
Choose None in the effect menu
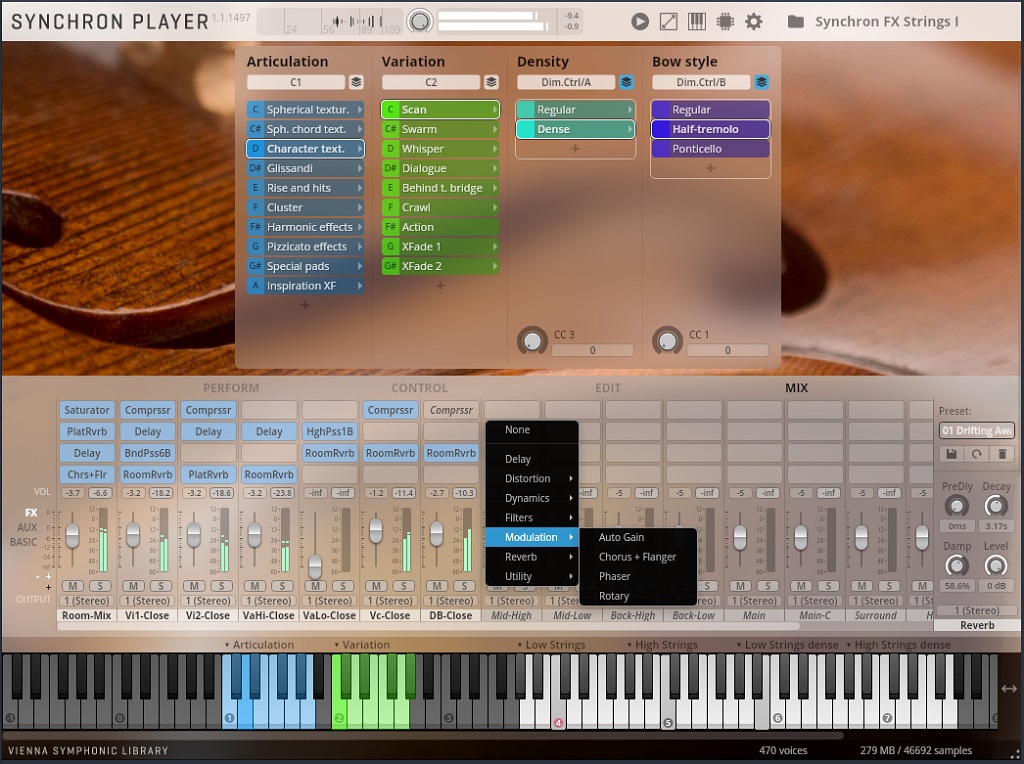532,430
